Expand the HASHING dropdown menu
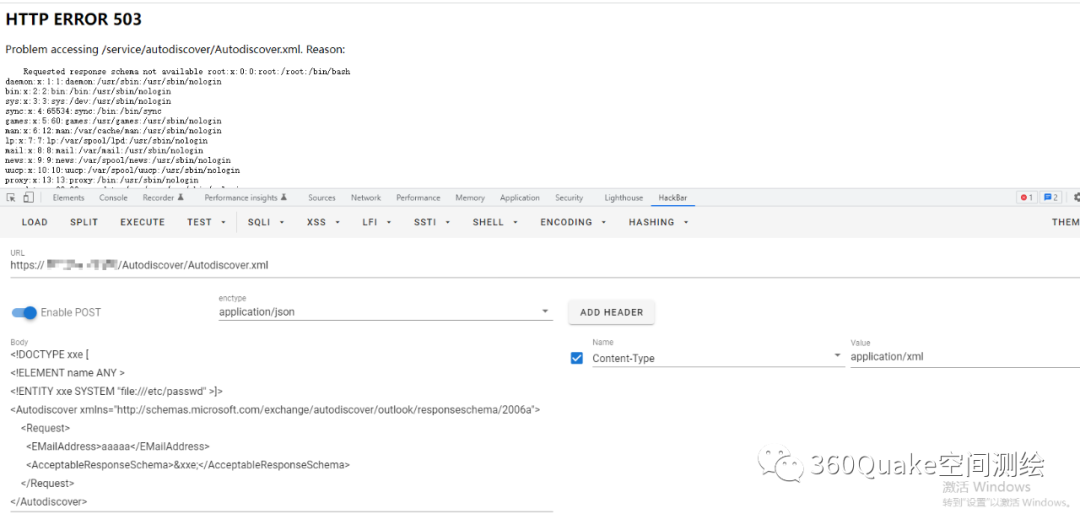The image size is (1080, 514). 658,222
